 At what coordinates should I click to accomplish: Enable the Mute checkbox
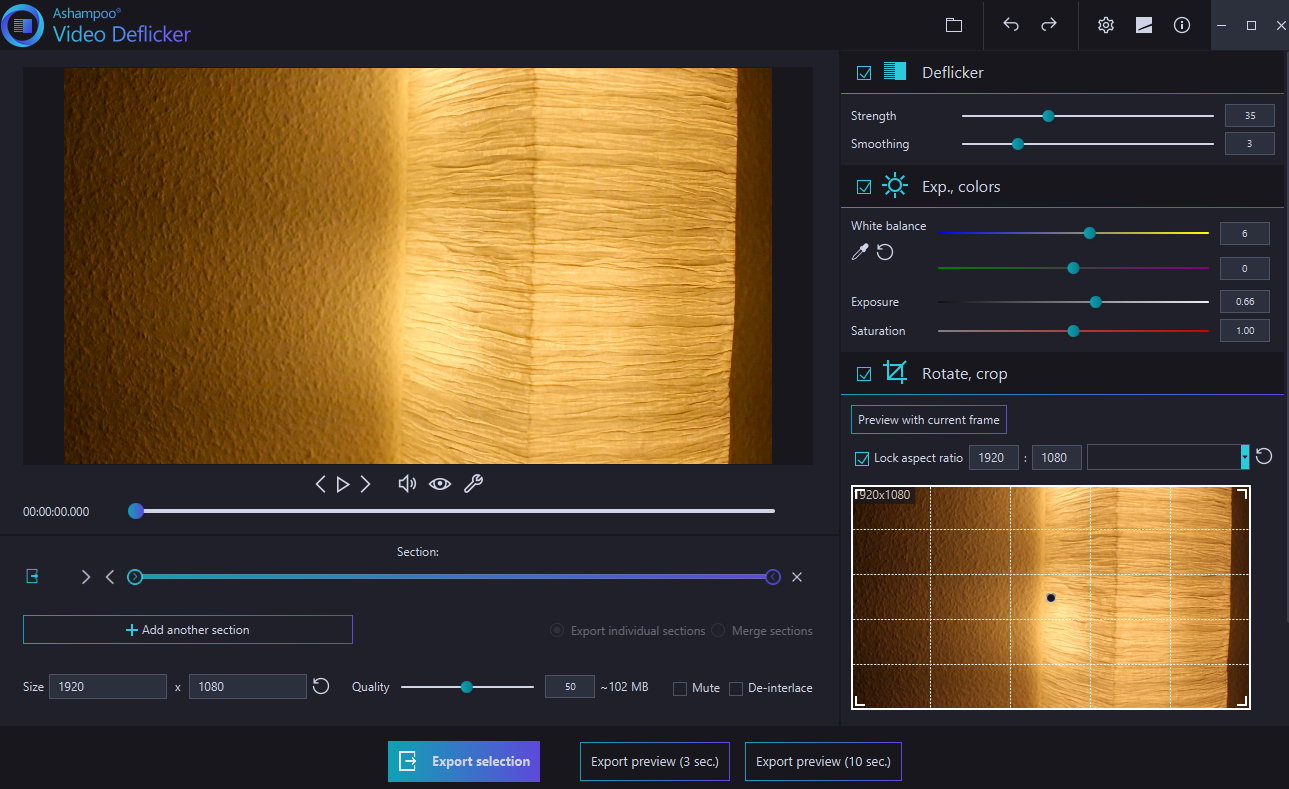(x=680, y=688)
